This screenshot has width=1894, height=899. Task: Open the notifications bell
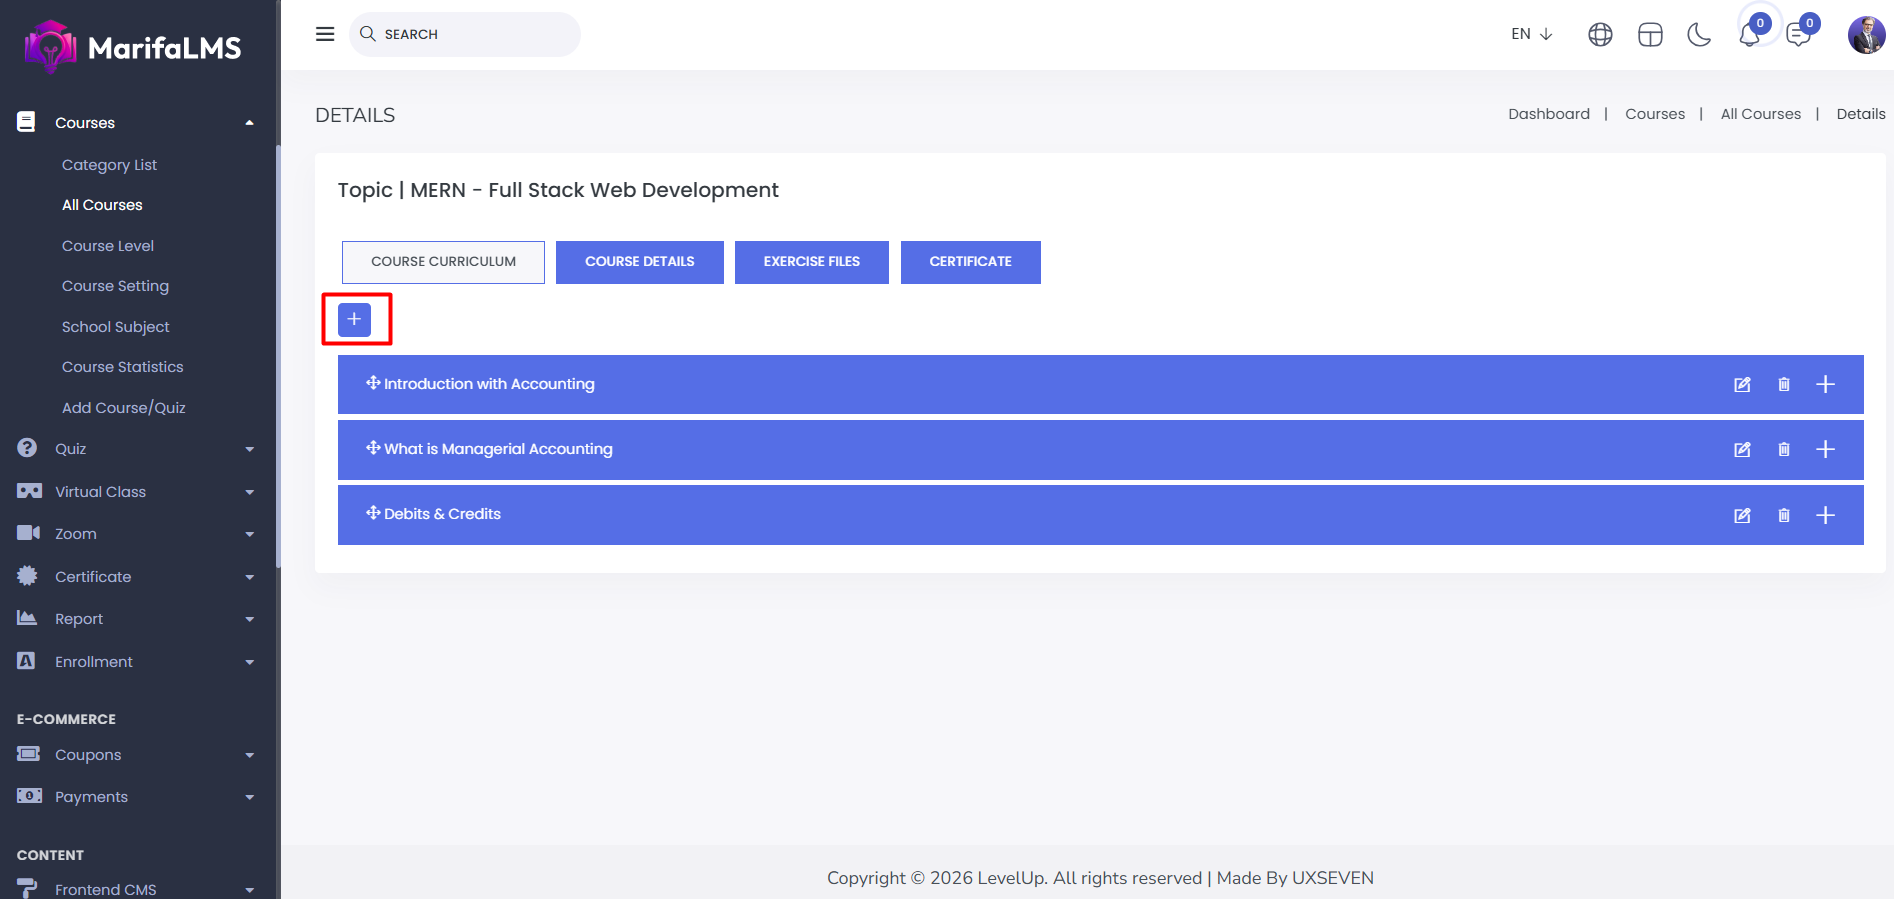tap(1749, 36)
